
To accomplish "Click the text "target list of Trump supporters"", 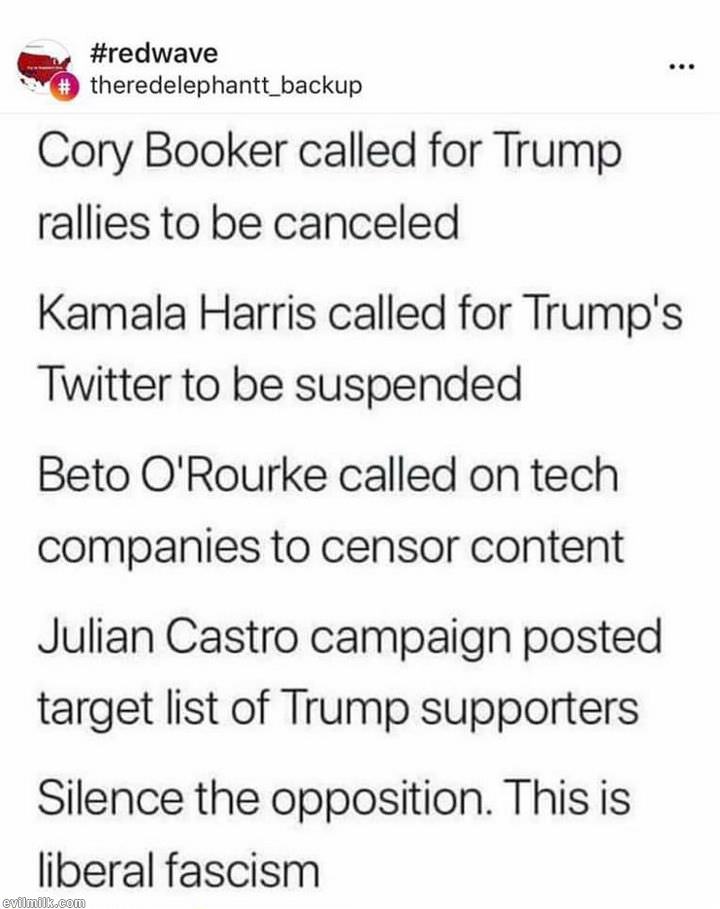I will (x=338, y=708).
